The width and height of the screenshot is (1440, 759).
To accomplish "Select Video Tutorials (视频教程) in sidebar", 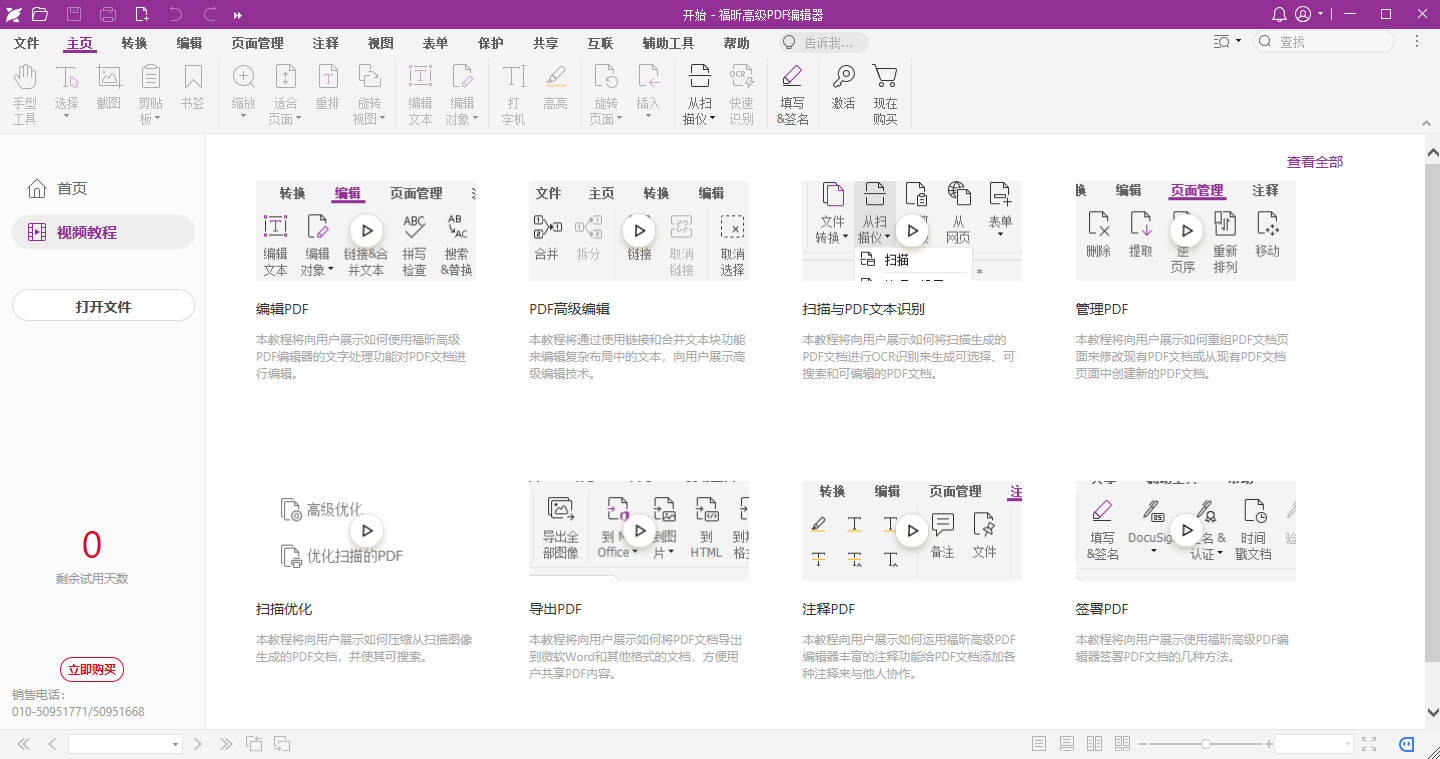I will (103, 232).
